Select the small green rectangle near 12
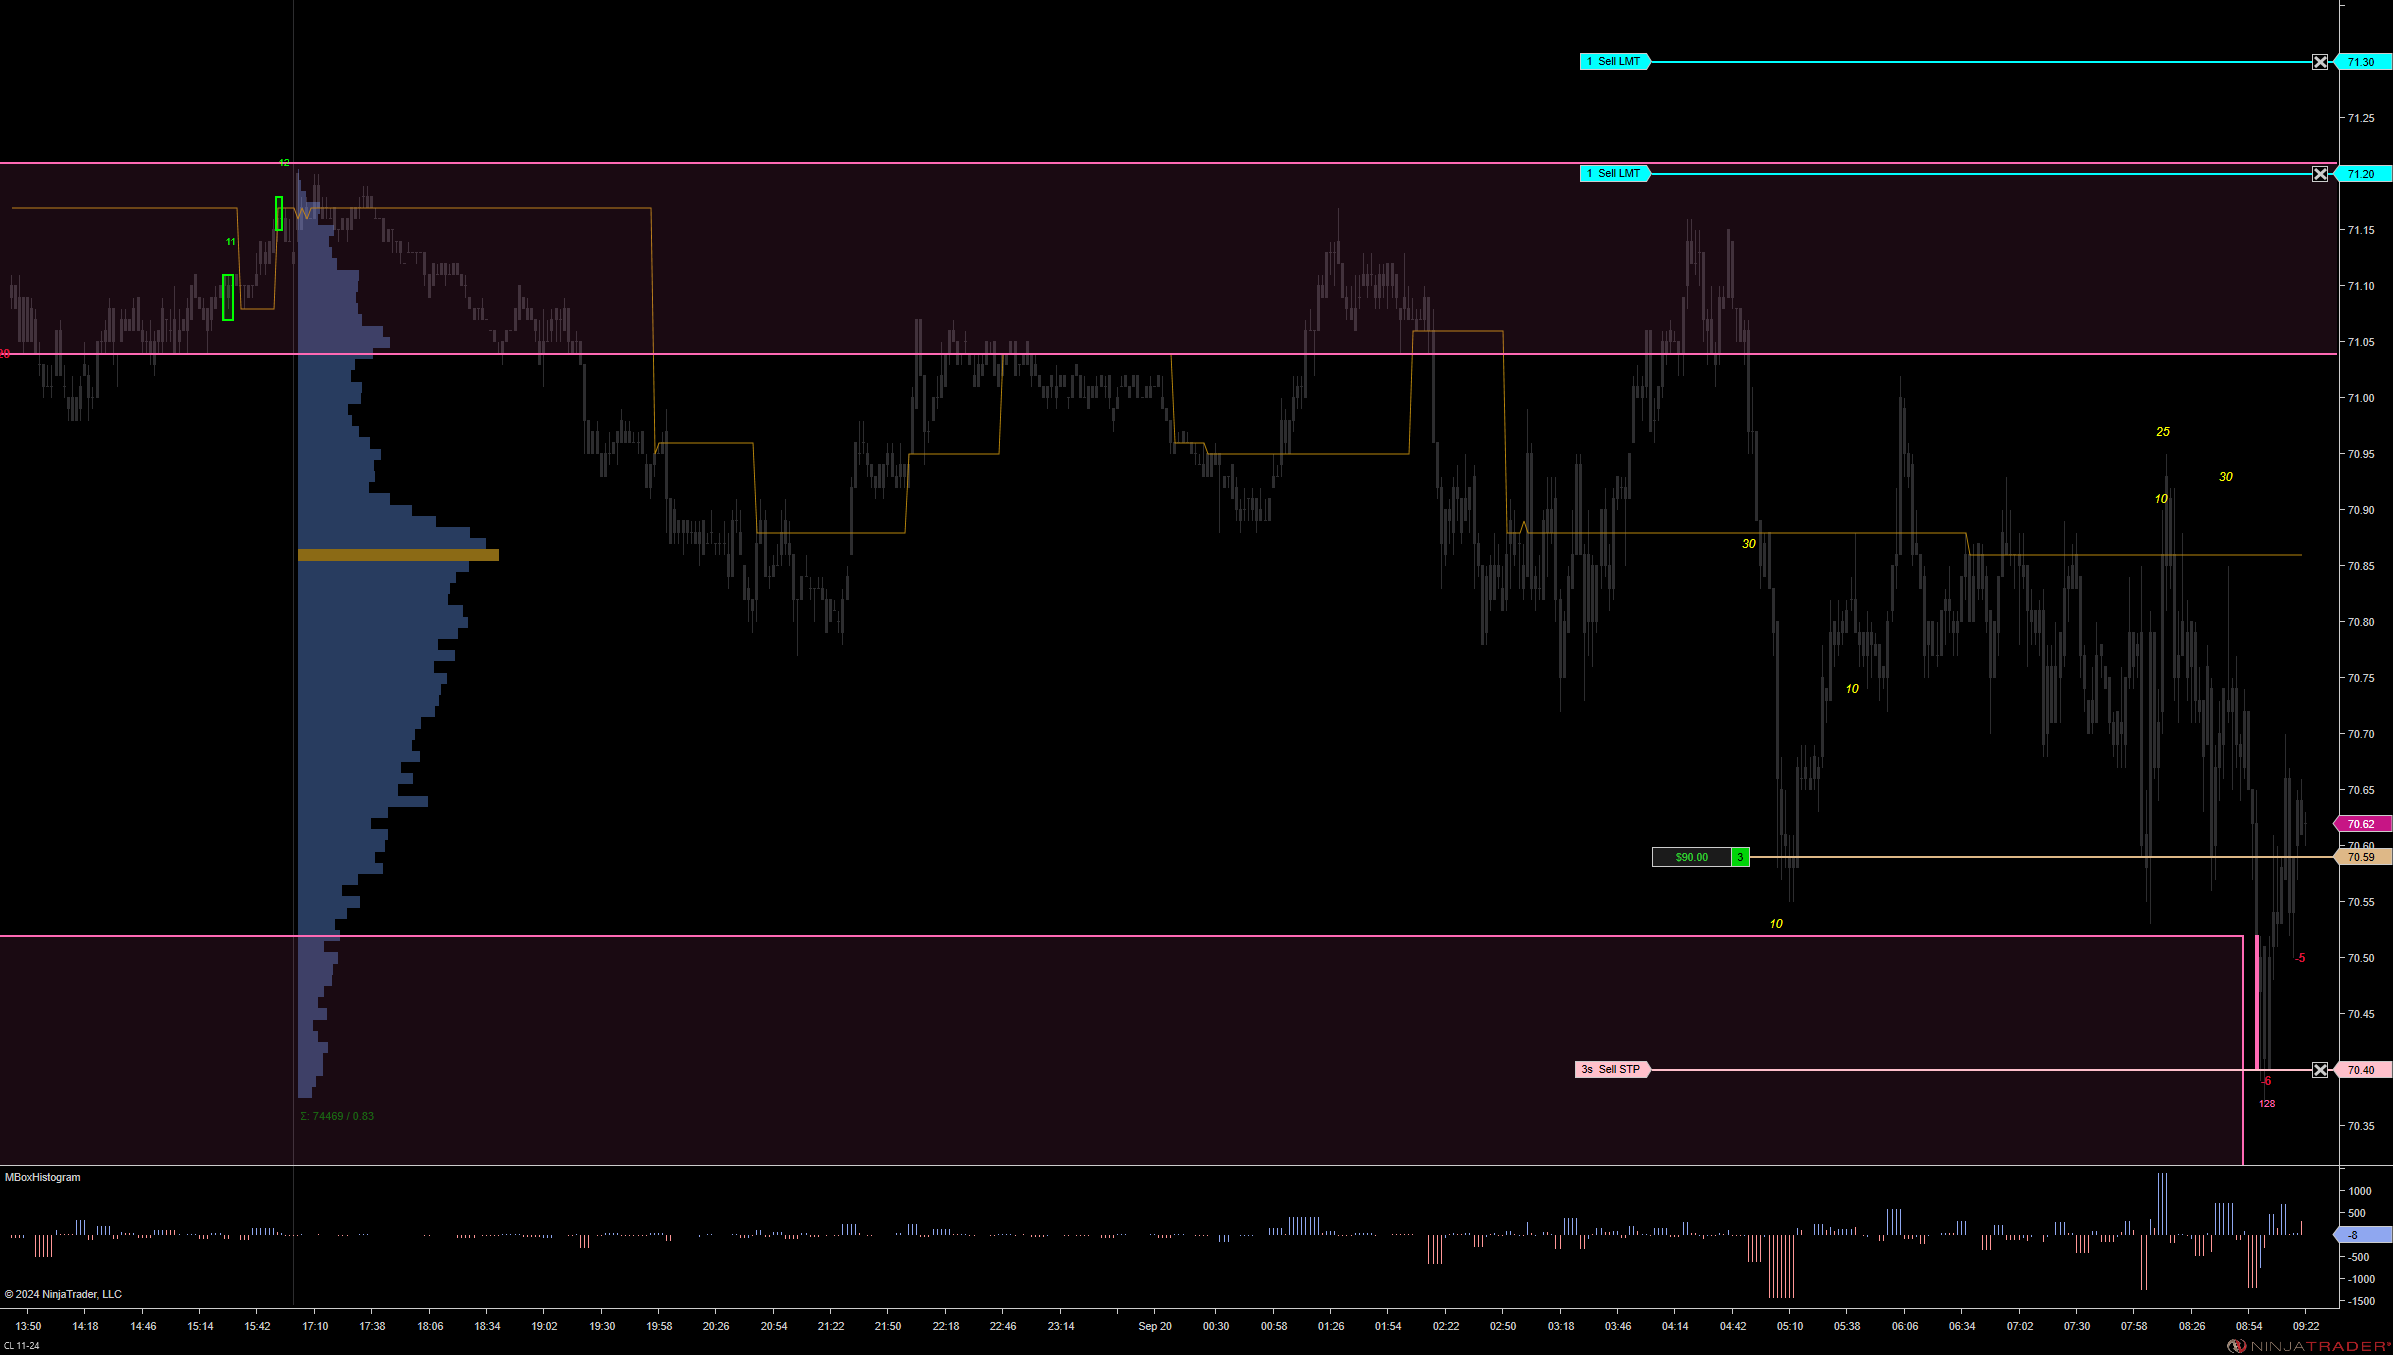The height and width of the screenshot is (1355, 2393). (279, 213)
